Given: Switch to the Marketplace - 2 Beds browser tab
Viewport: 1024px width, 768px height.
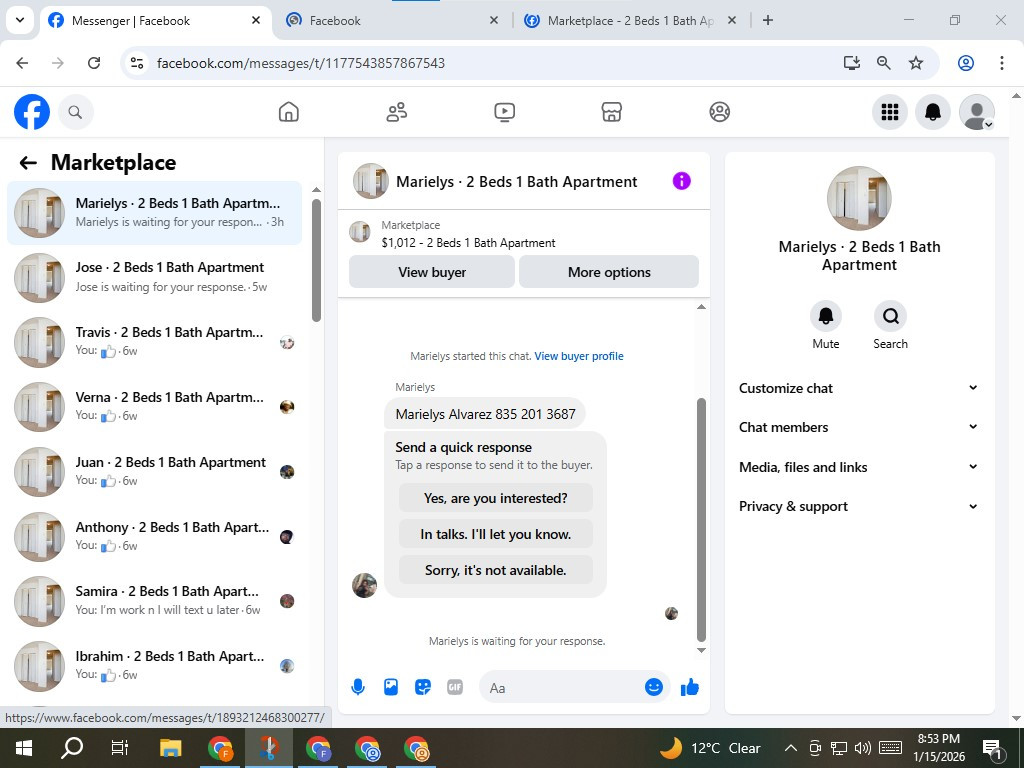Looking at the screenshot, I should [631, 20].
